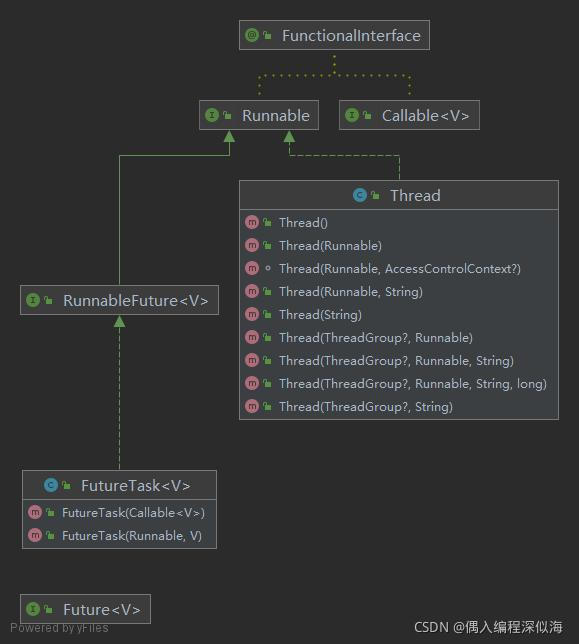Select Thread(Runnable, String) constructor row
Image resolution: width=579 pixels, height=644 pixels.
click(399, 292)
